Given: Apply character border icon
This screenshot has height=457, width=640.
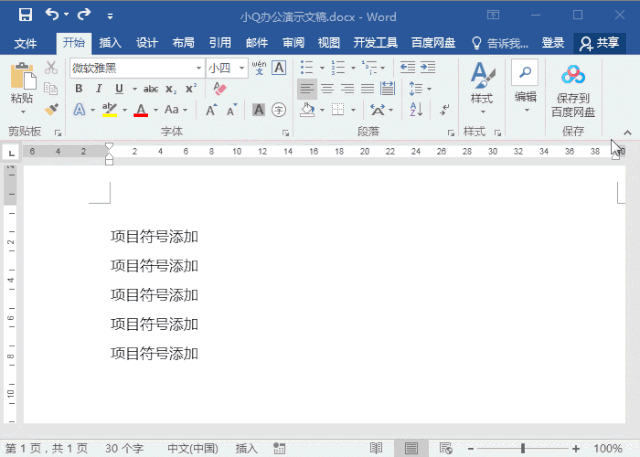Looking at the screenshot, I should [279, 67].
